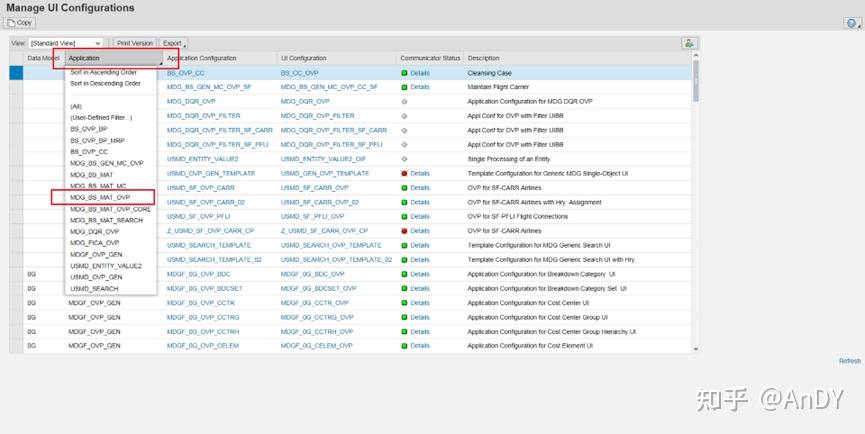Click red status icon for USMD_OVP_GEN_TEMPLATE row
Viewport: 865px width, 434px height.
pos(404,173)
